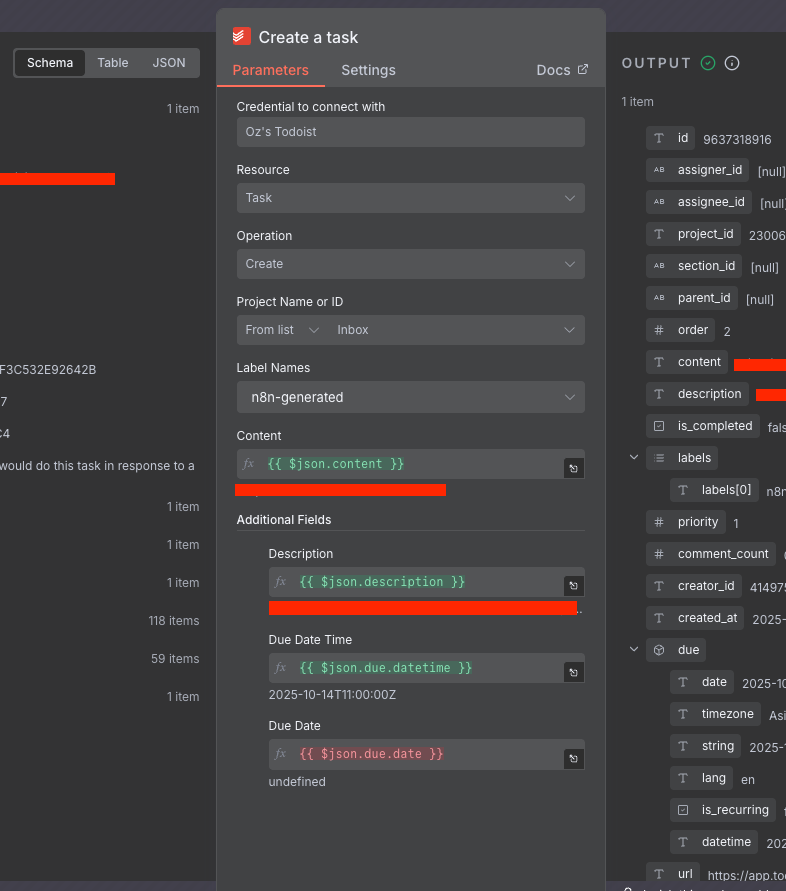
Task: Open expression editor for Due Date field
Action: 573,757
